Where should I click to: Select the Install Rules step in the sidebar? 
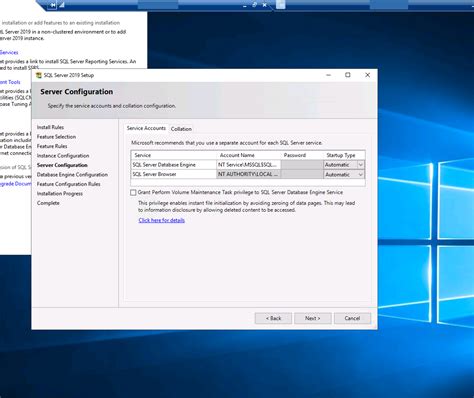(50, 127)
